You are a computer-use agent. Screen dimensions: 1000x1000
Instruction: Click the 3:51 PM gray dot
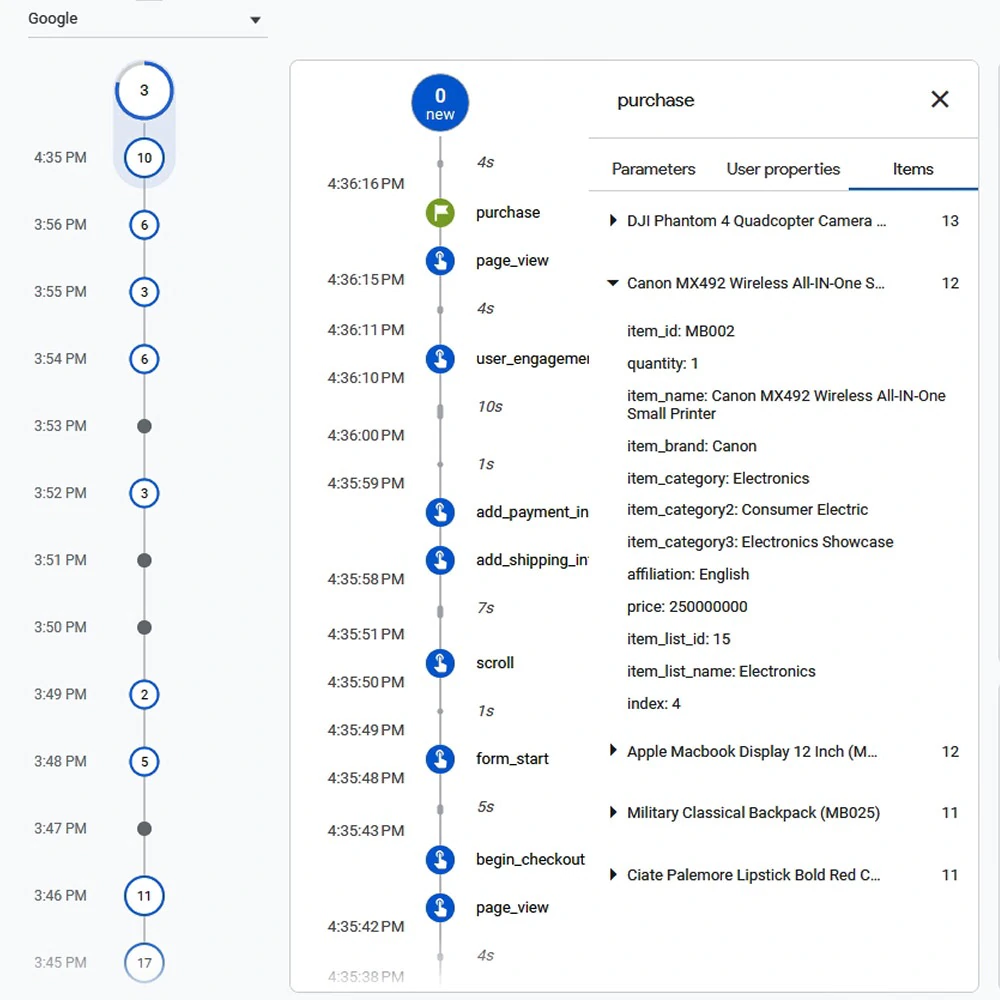click(x=144, y=560)
